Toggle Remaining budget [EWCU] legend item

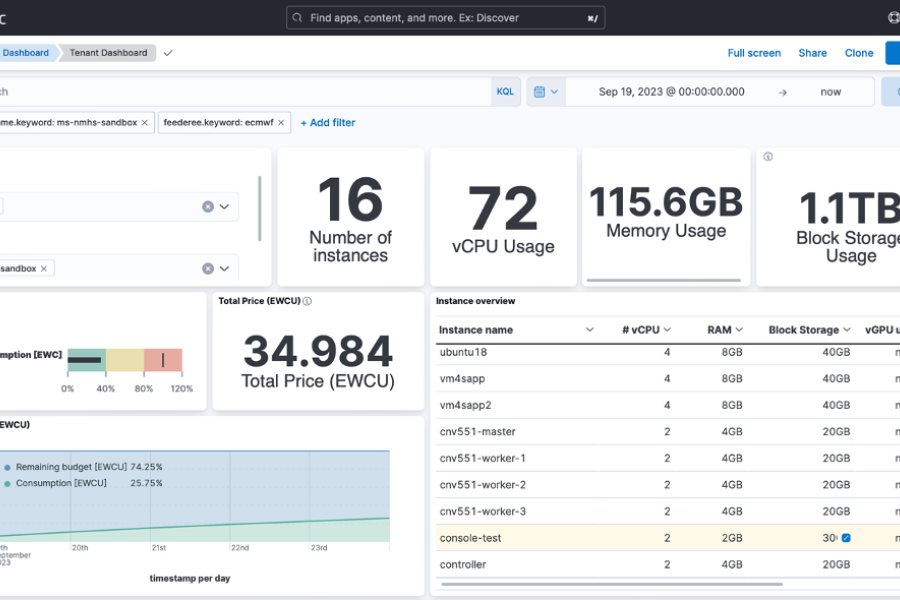pyautogui.click(x=71, y=467)
